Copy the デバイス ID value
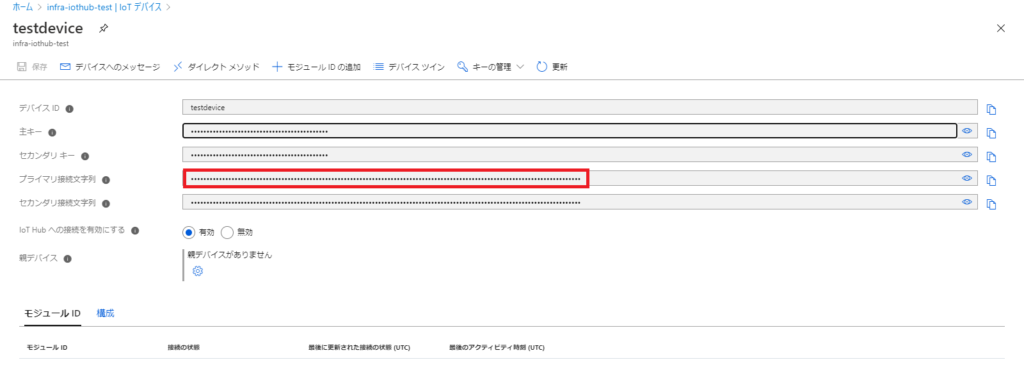 coord(991,109)
